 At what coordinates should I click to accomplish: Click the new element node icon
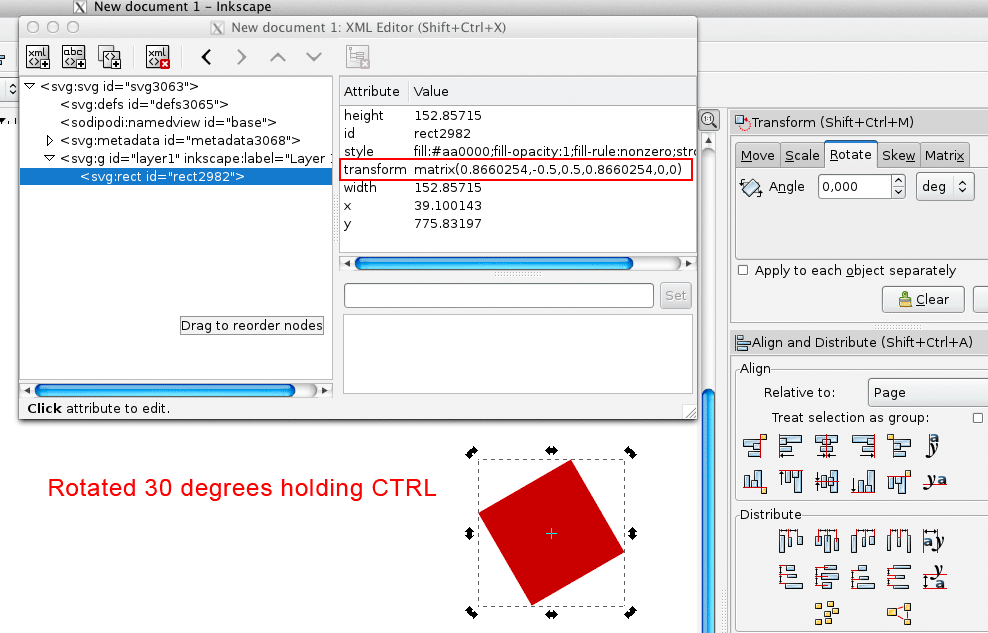click(x=38, y=56)
